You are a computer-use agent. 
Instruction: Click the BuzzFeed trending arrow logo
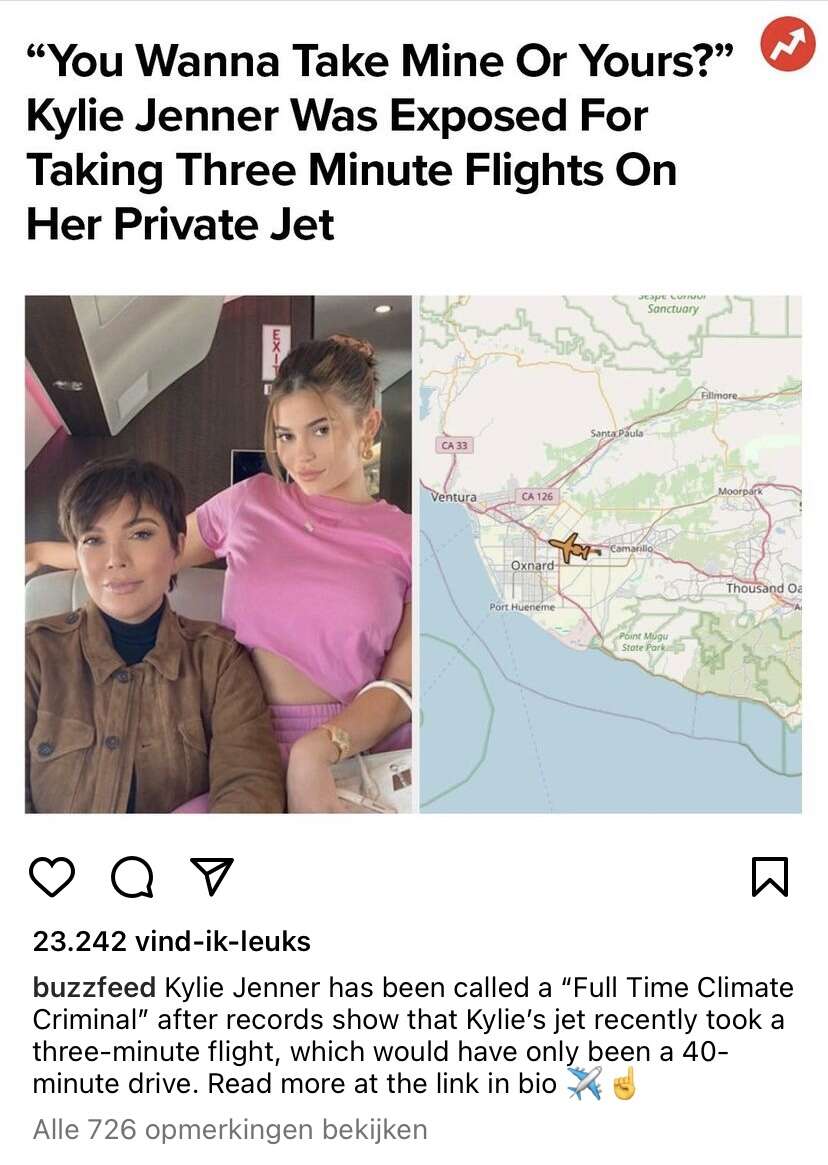[x=788, y=45]
